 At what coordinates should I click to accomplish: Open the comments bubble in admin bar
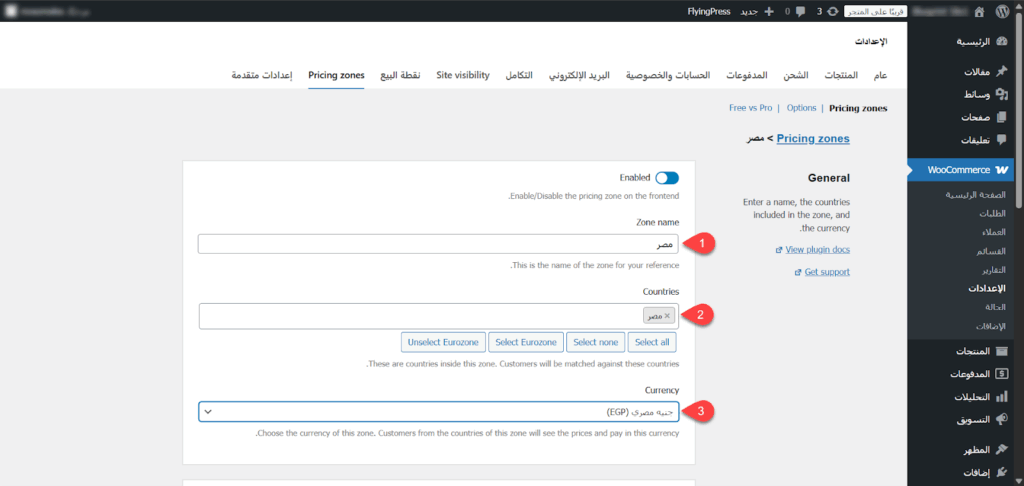800,11
